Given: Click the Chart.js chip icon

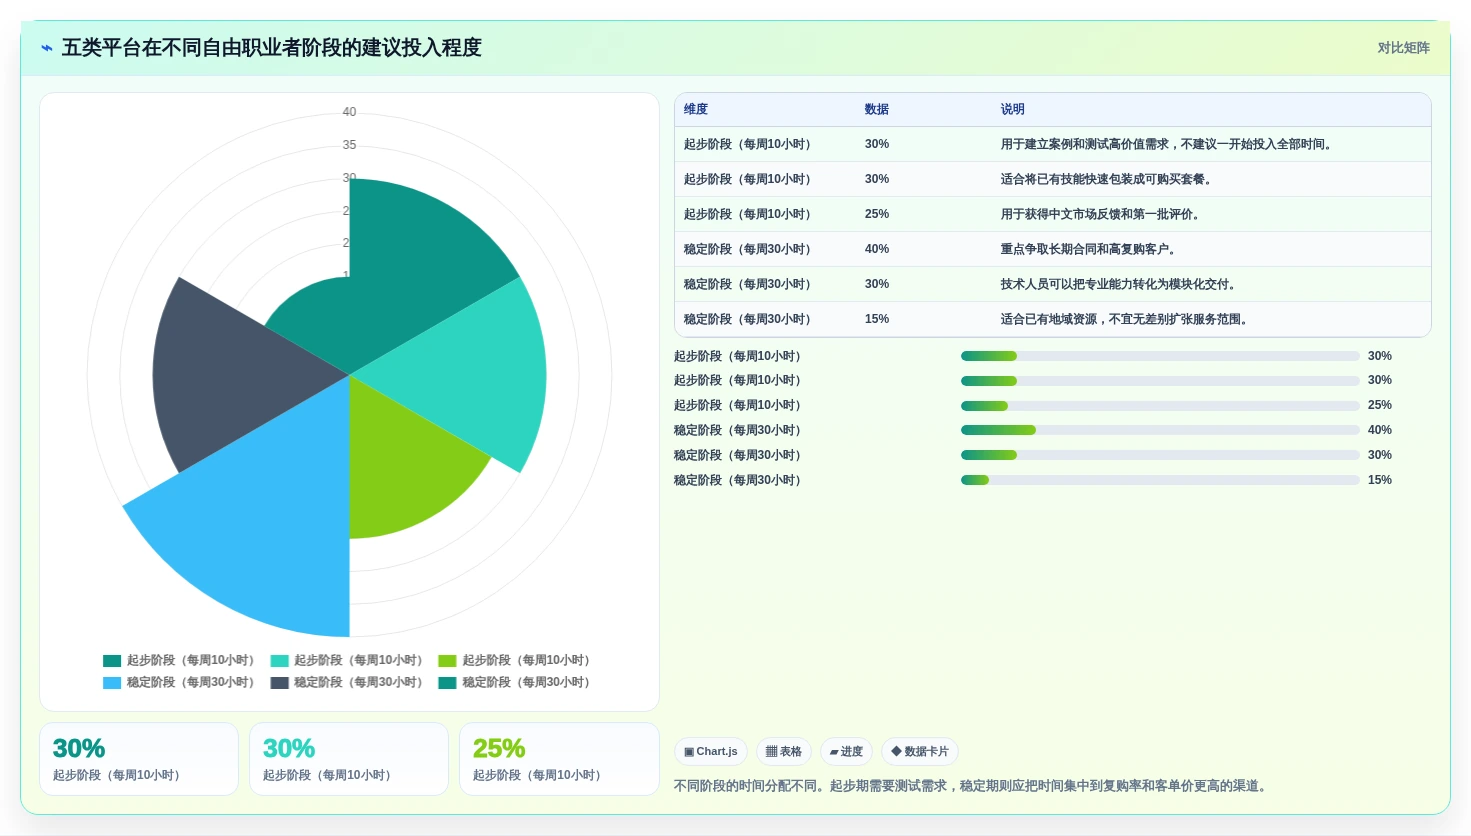Looking at the screenshot, I should [x=689, y=752].
